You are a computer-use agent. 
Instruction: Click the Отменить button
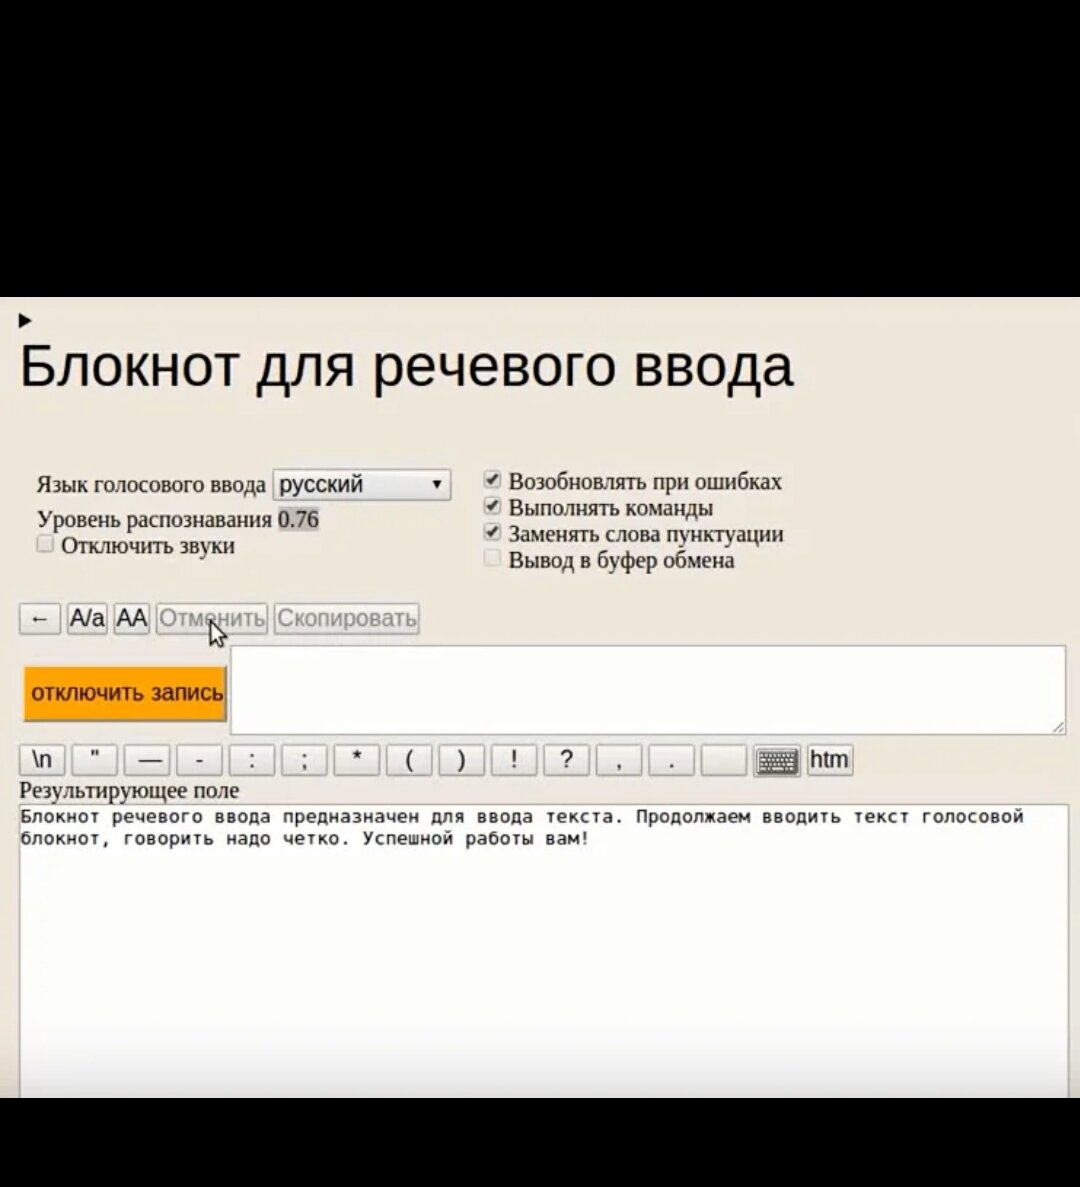tap(212, 619)
